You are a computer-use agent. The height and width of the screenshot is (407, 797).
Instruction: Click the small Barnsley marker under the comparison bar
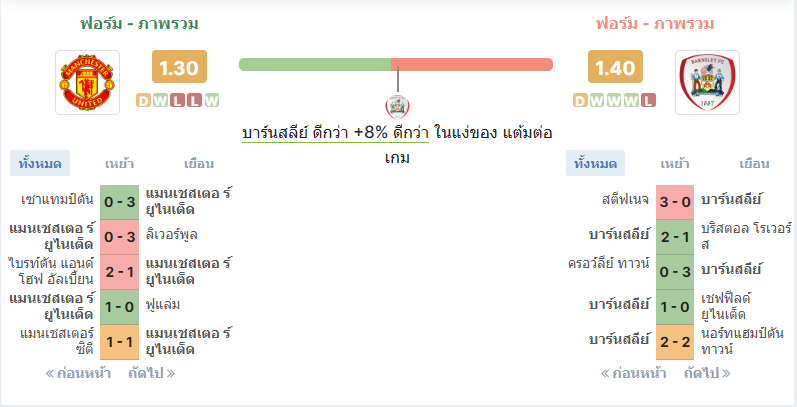click(397, 107)
